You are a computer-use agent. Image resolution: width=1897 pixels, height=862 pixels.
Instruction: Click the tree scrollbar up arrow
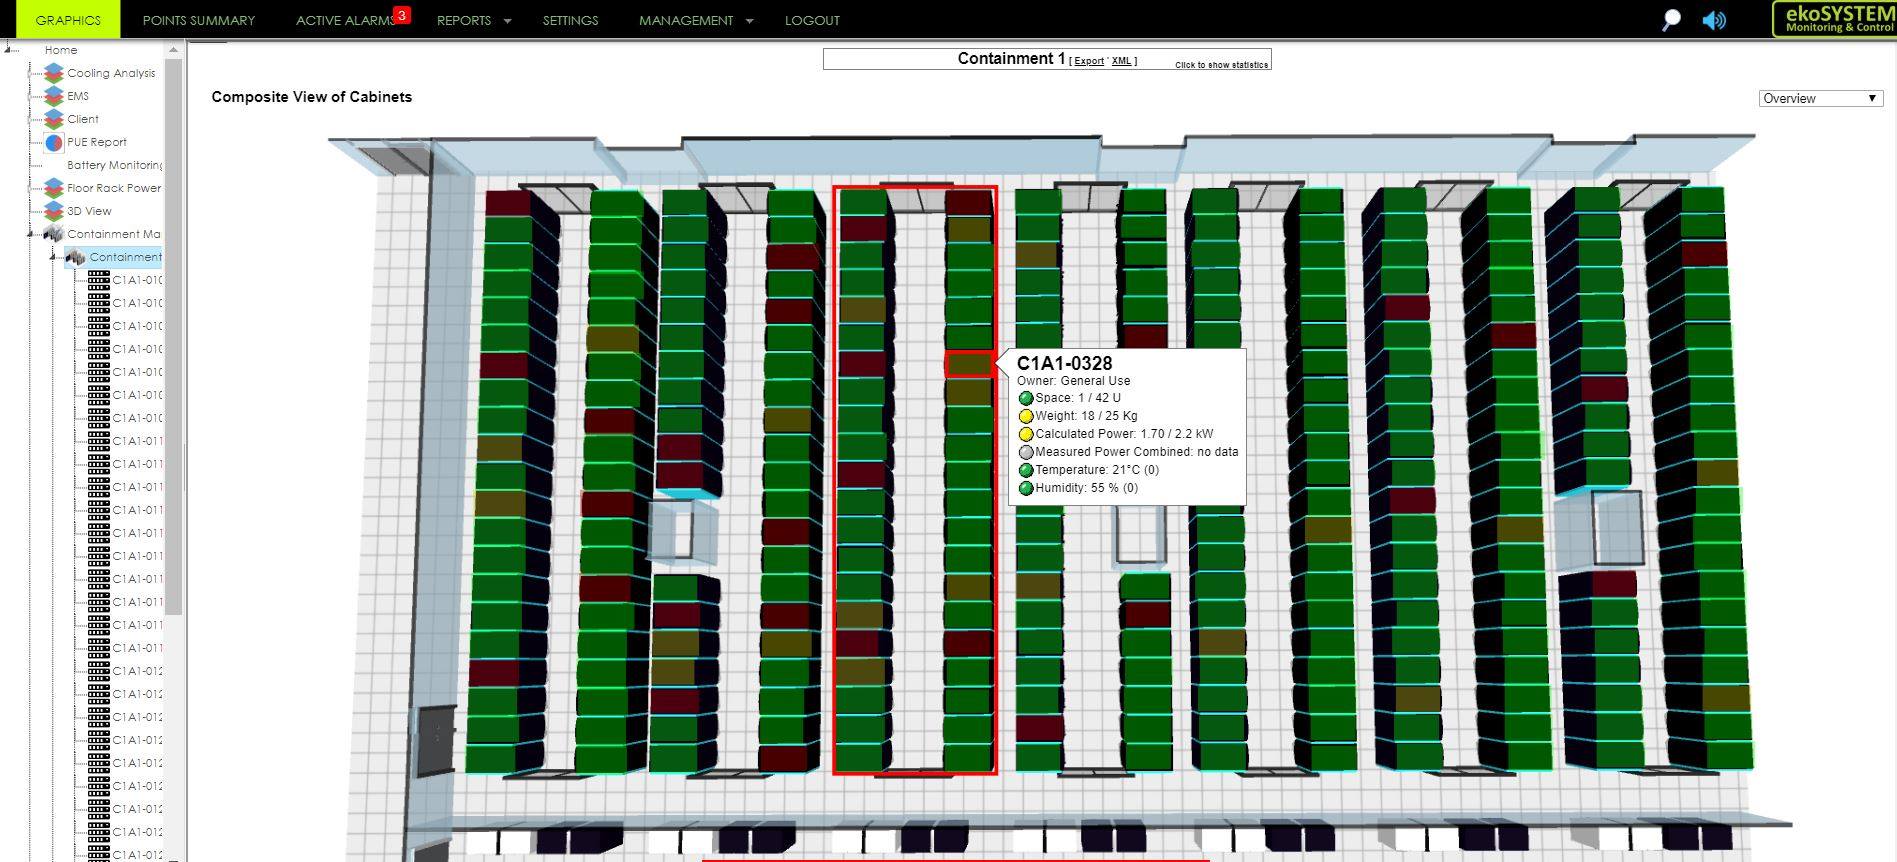pyautogui.click(x=174, y=49)
